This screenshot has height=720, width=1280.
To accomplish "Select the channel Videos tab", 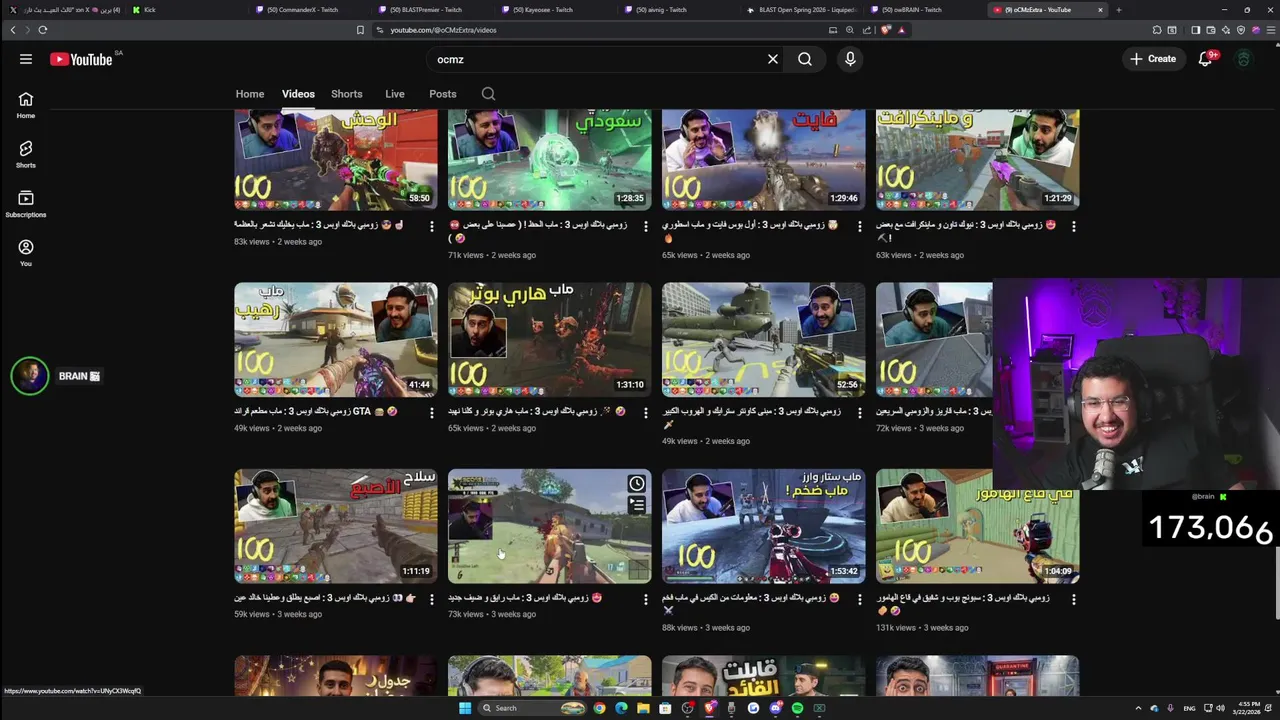I will click(298, 94).
